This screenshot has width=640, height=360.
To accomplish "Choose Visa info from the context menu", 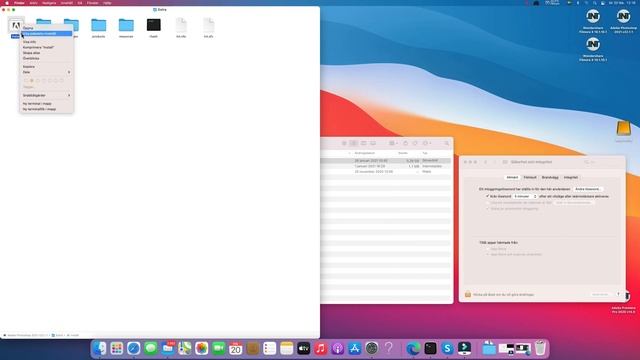I will pos(47,42).
